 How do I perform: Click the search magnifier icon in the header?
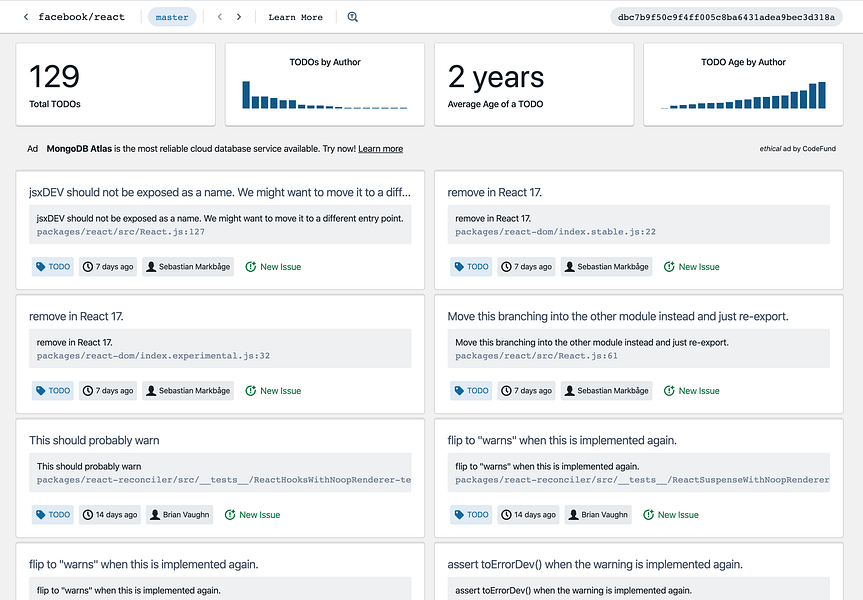pos(353,17)
